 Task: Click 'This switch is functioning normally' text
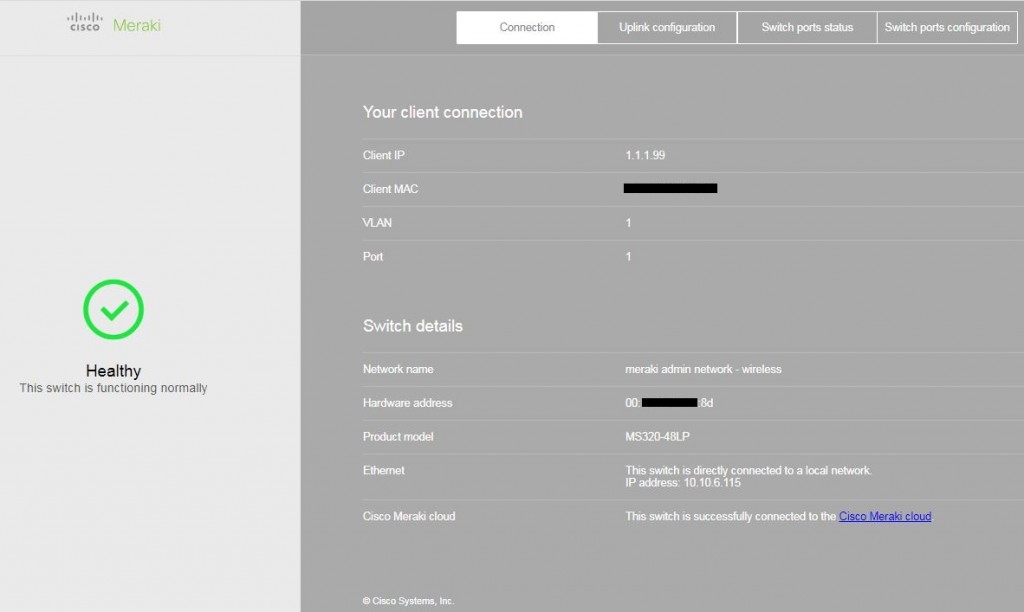coord(114,388)
